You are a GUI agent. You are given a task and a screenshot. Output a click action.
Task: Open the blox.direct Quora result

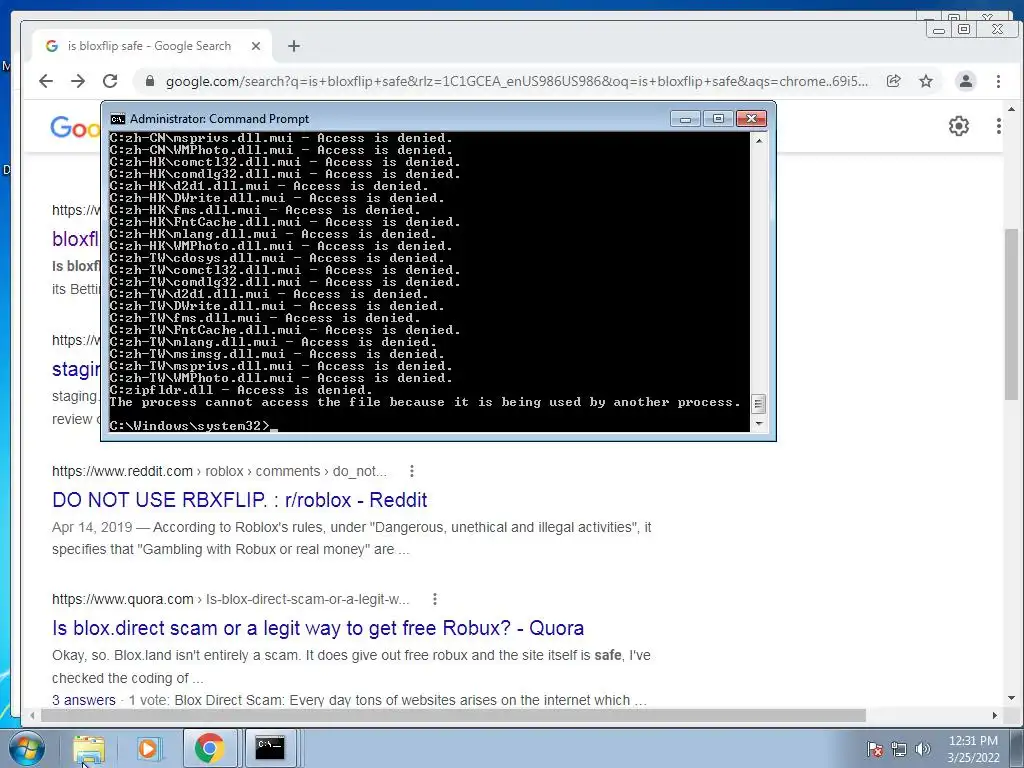coord(318,628)
